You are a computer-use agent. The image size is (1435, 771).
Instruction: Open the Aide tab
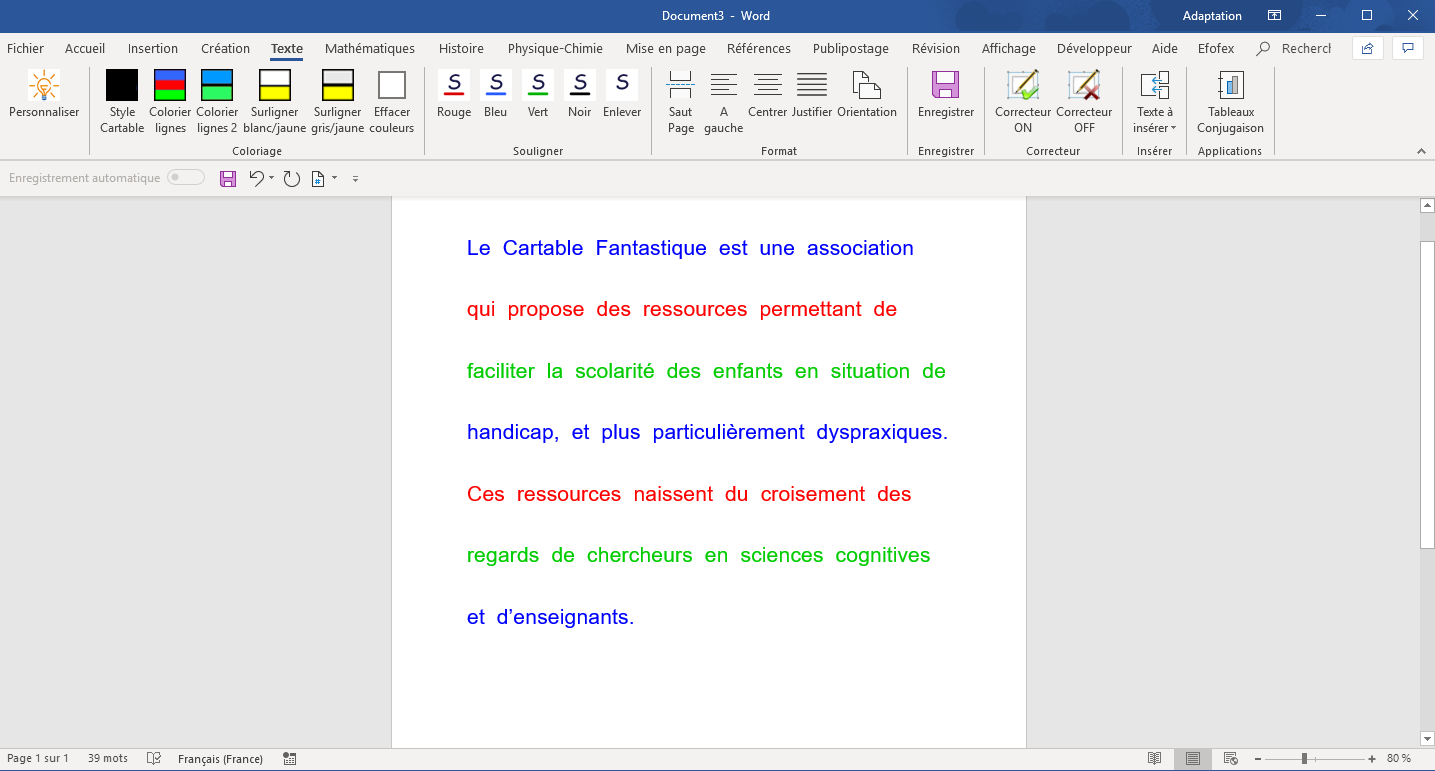click(x=1165, y=48)
